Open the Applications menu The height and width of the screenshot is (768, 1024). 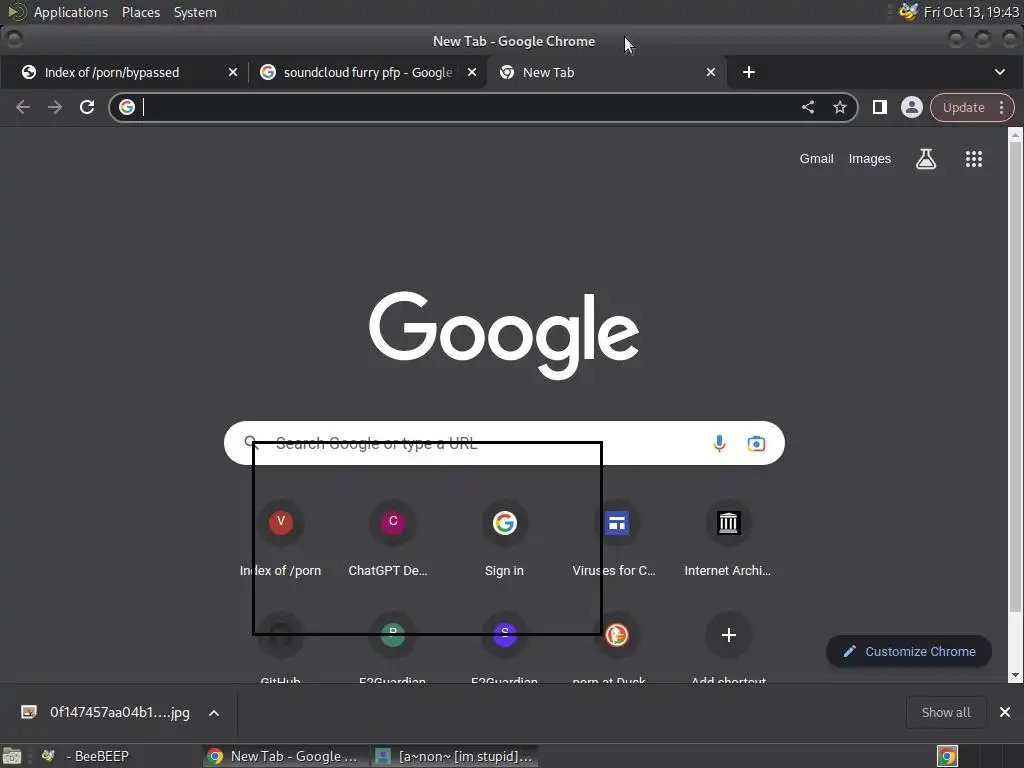(71, 12)
